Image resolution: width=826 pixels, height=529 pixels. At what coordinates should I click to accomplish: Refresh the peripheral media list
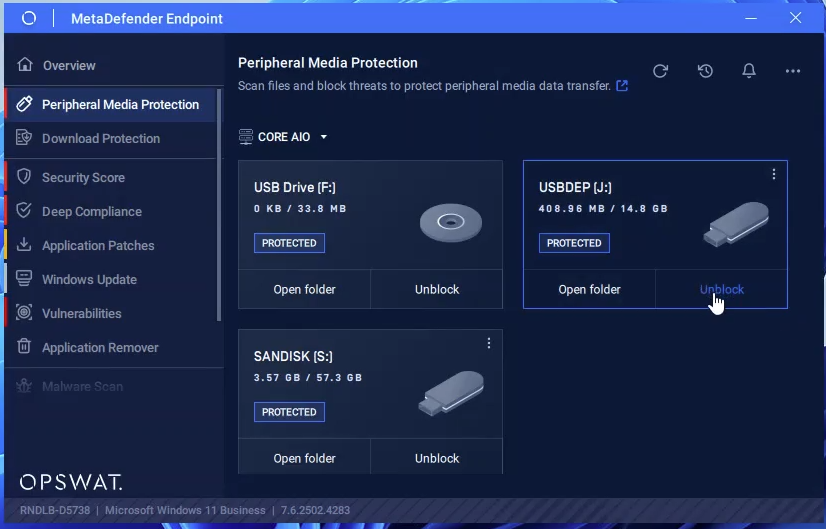click(x=661, y=71)
